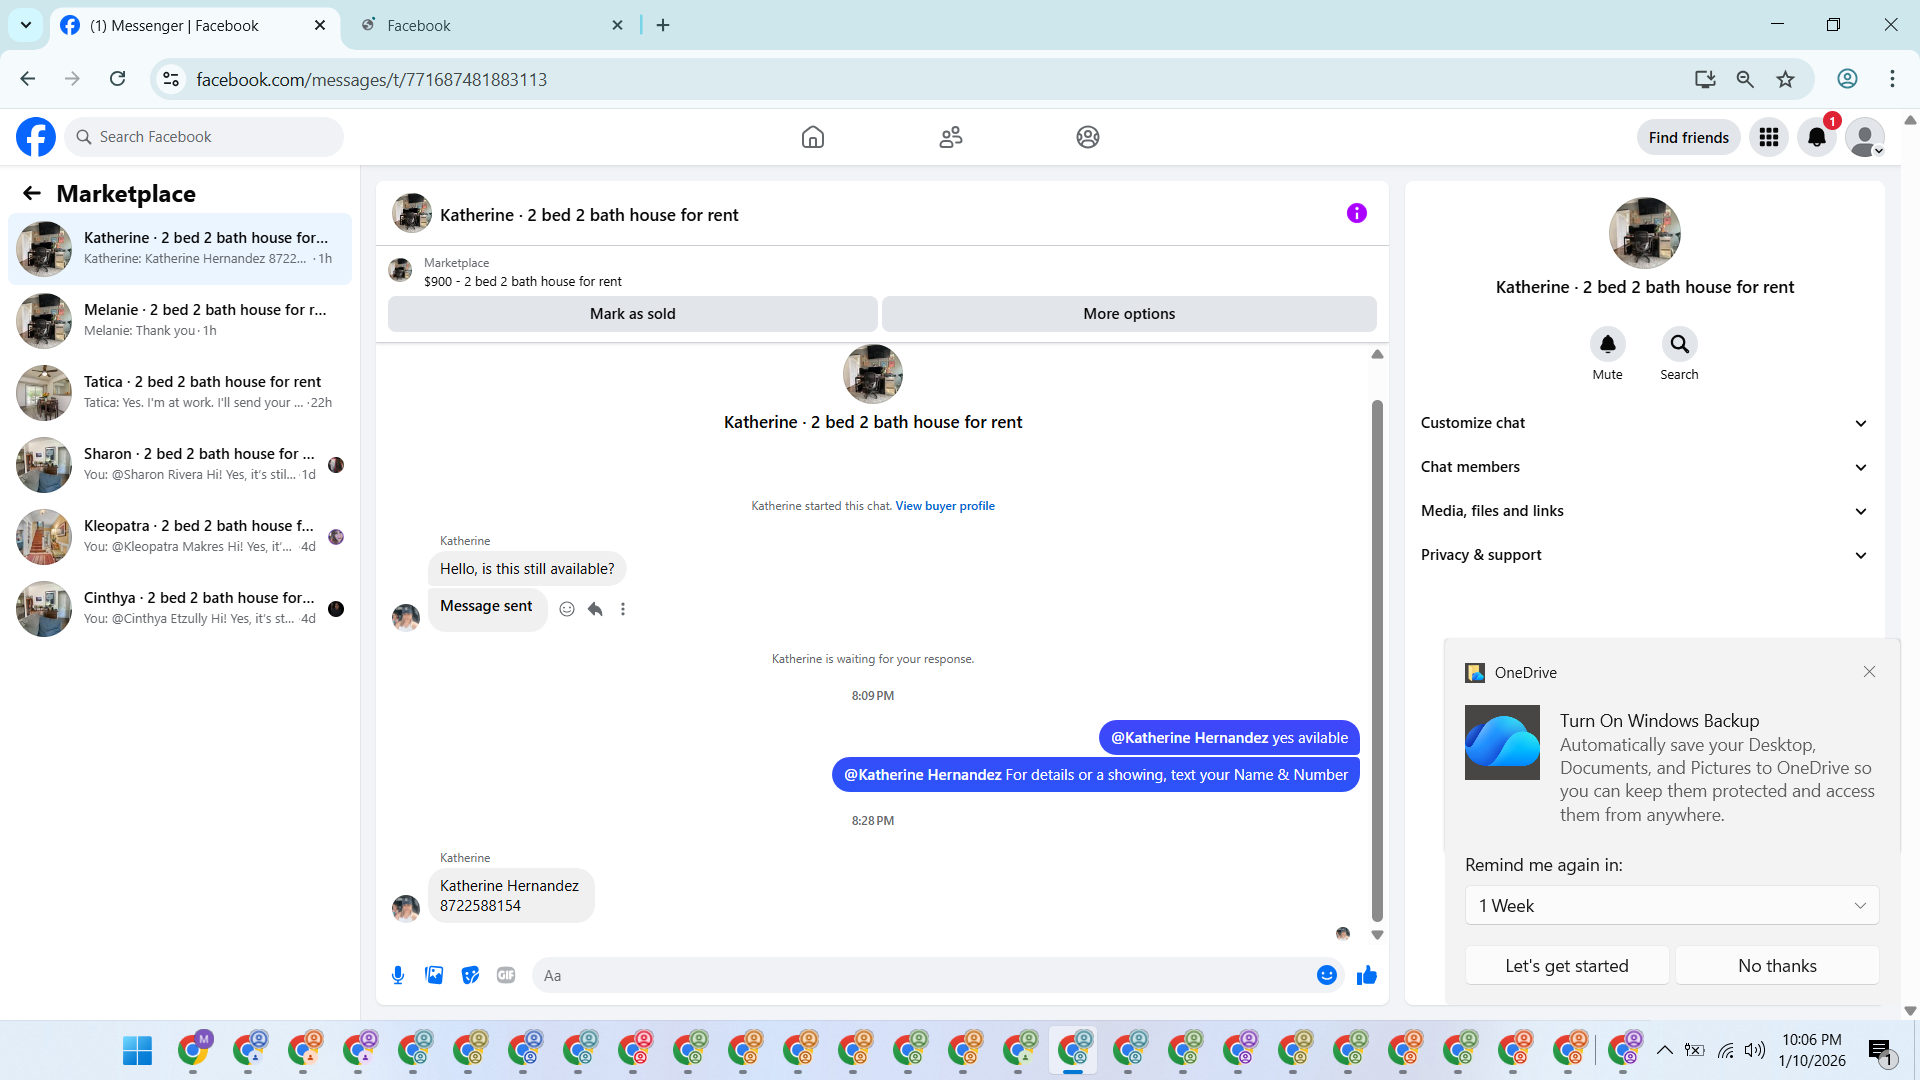This screenshot has width=1920, height=1080.
Task: Mute this conversation with the bell
Action: (x=1607, y=345)
